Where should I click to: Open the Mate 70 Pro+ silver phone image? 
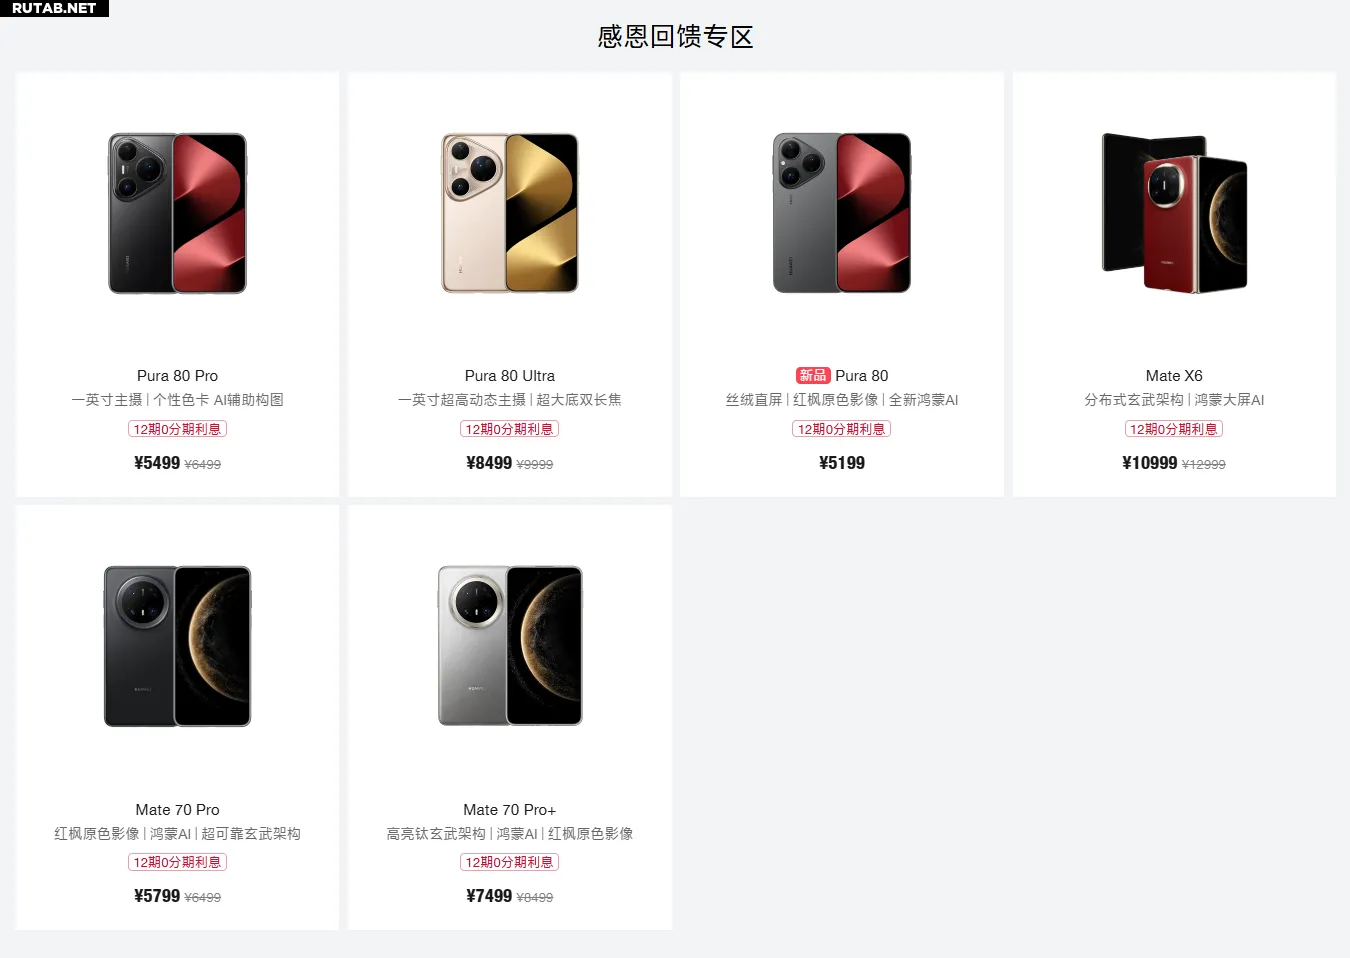[x=510, y=646]
